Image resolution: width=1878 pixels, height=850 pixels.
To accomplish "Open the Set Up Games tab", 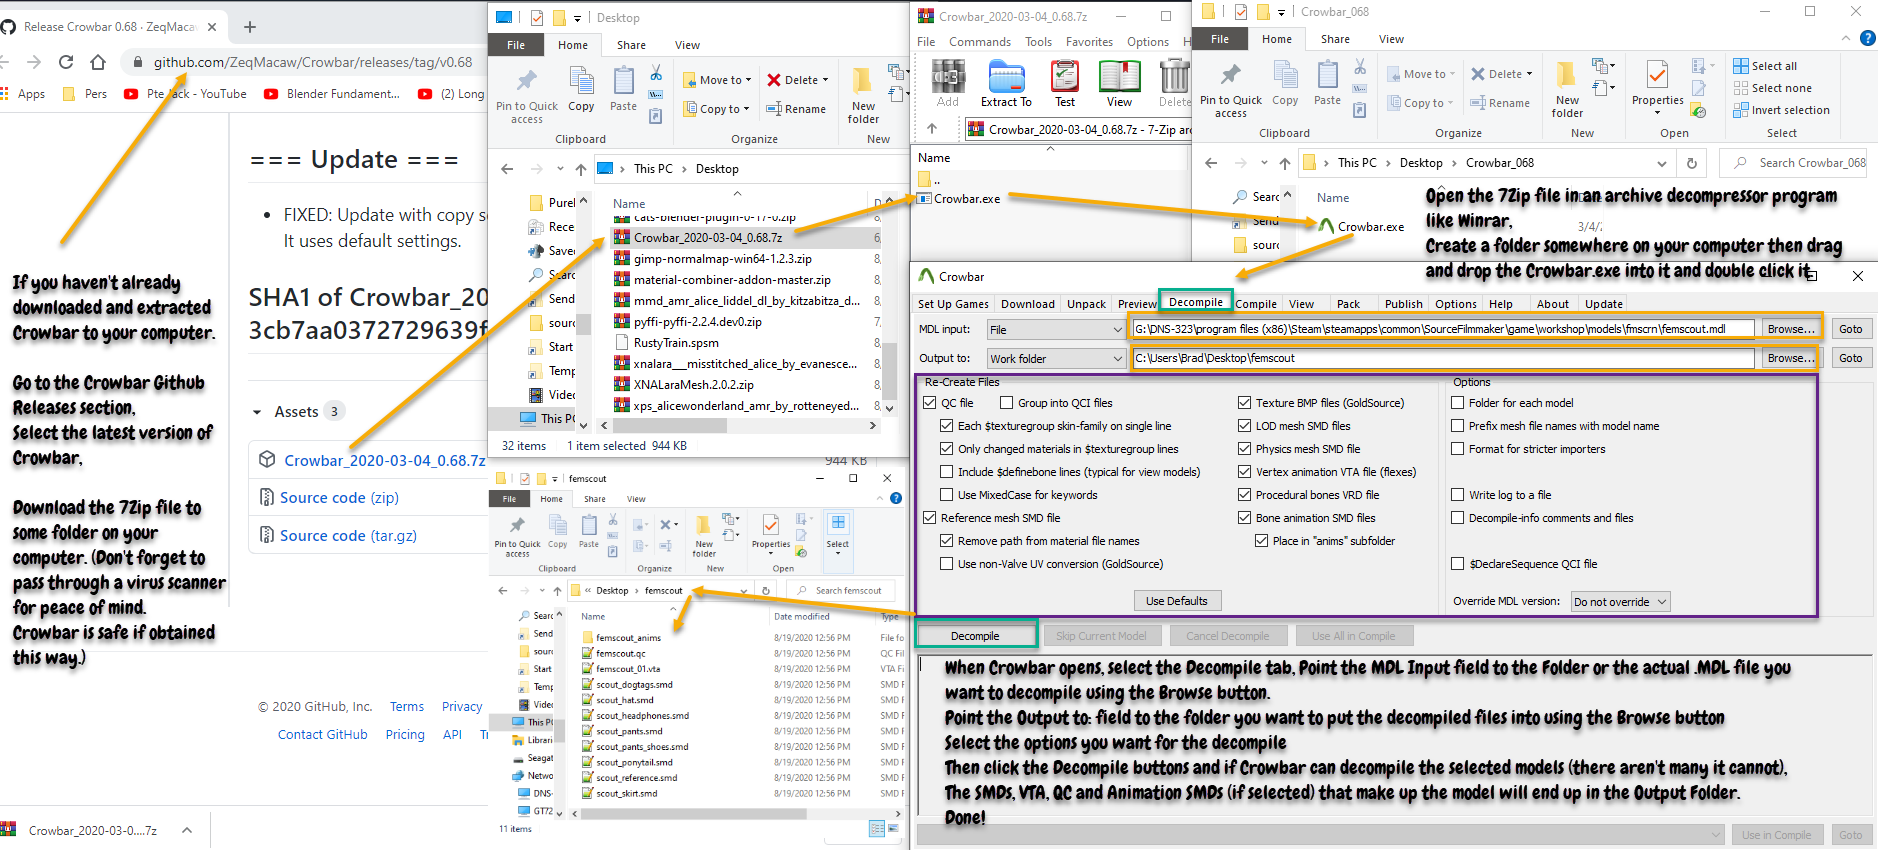I will (953, 304).
